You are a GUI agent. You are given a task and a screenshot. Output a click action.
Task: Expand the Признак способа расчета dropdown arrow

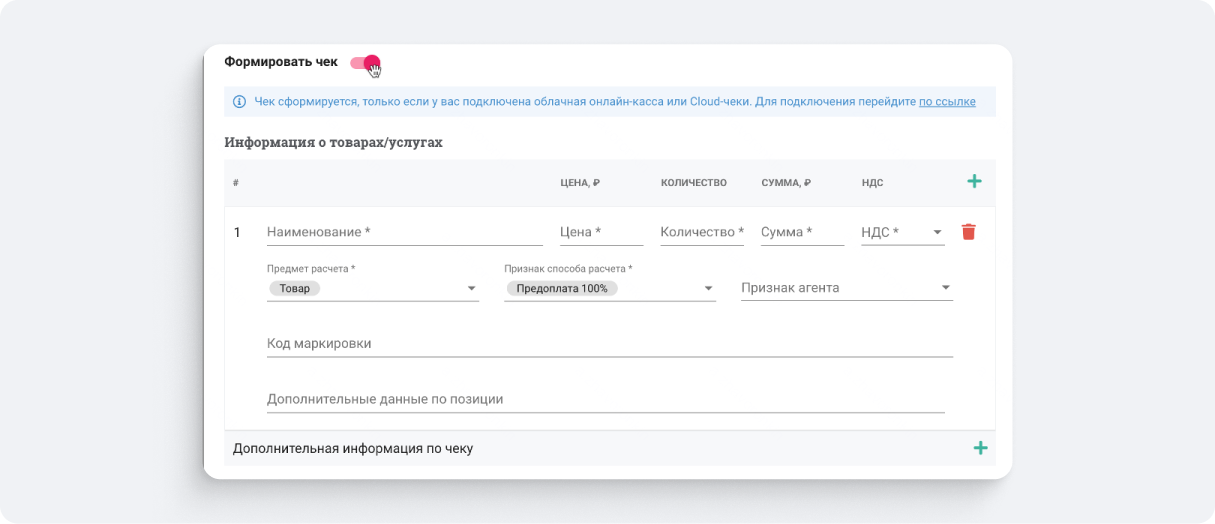708,288
